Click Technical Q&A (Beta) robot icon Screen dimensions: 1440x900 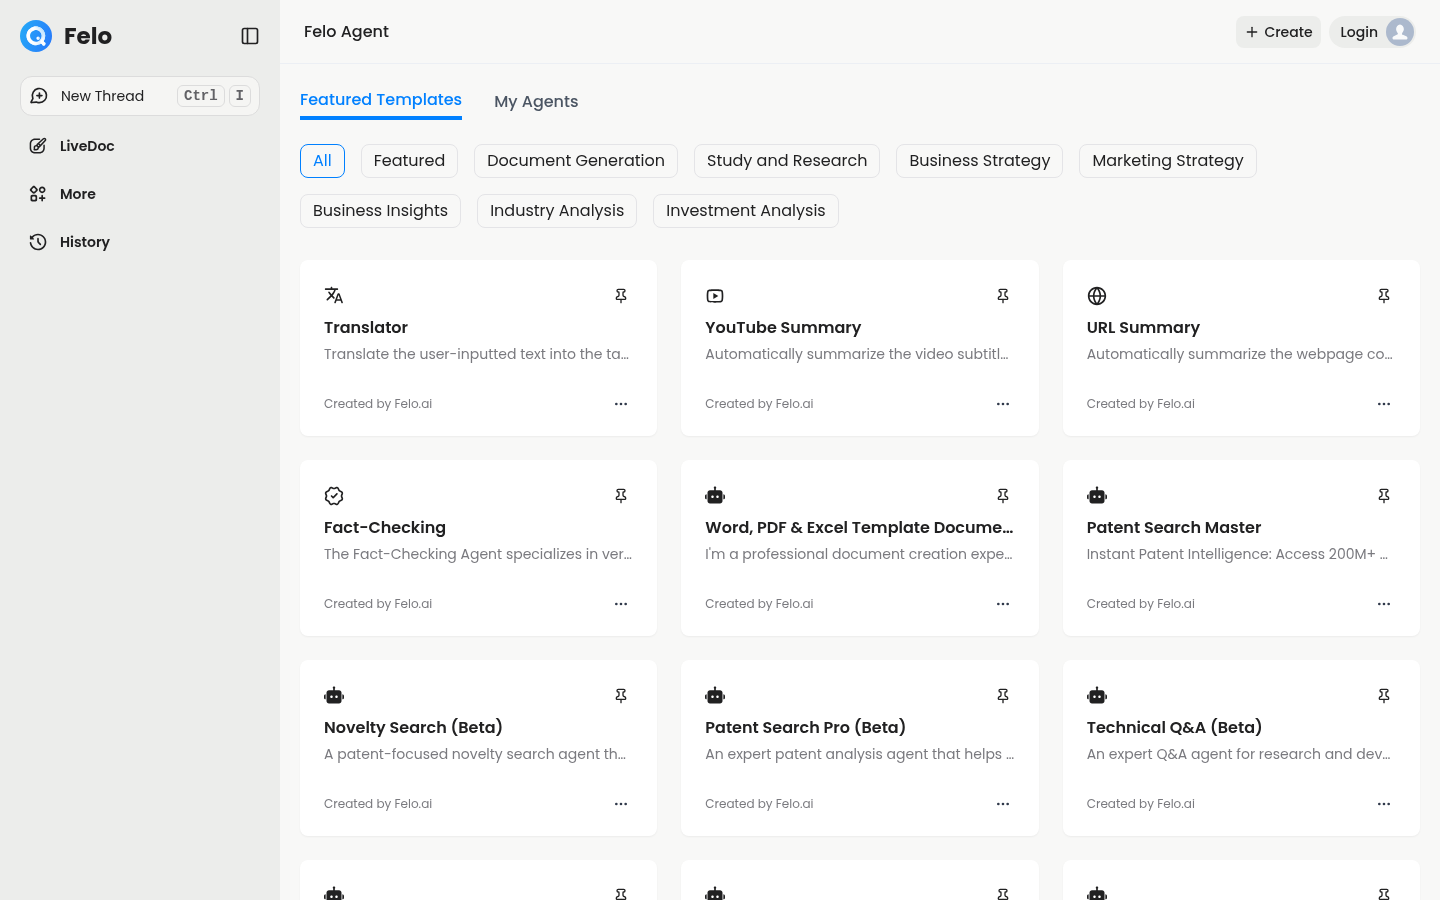1097,696
